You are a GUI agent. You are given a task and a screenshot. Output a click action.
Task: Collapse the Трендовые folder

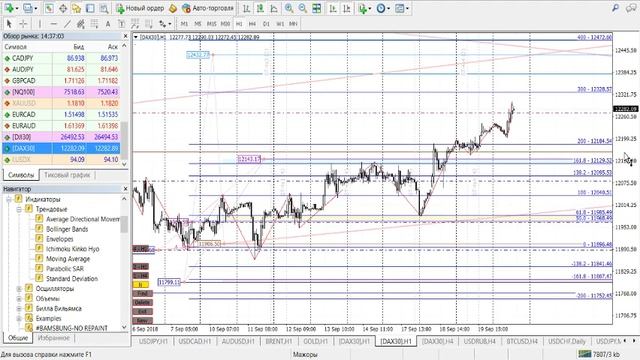[19, 209]
